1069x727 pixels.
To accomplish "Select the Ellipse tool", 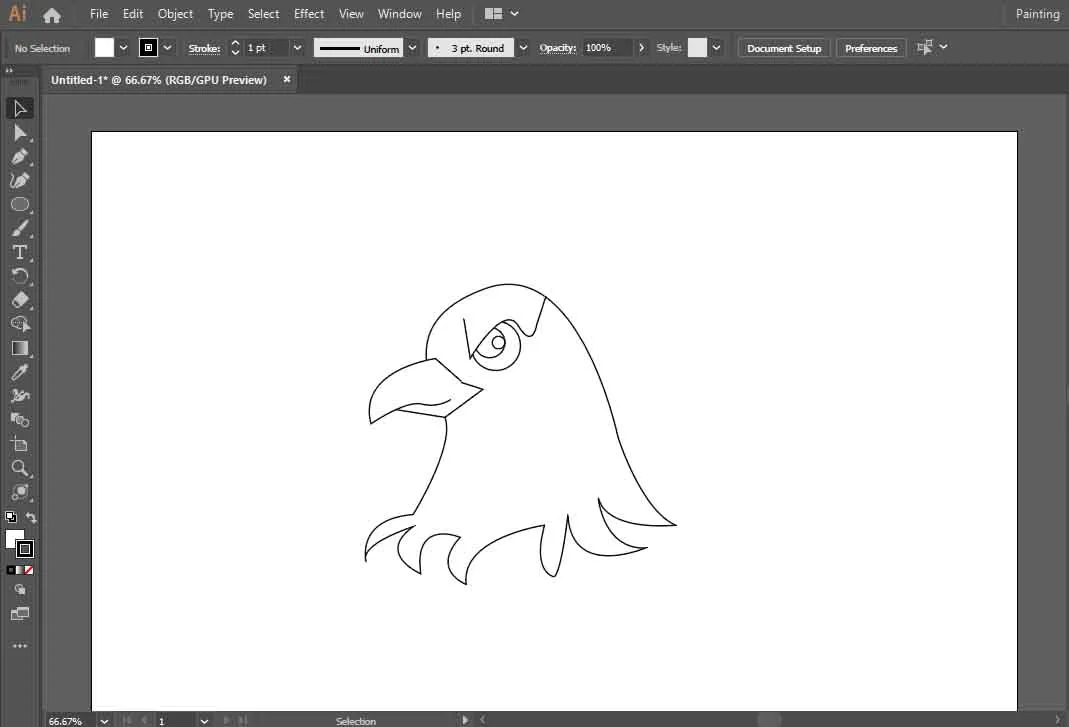I will pos(20,205).
